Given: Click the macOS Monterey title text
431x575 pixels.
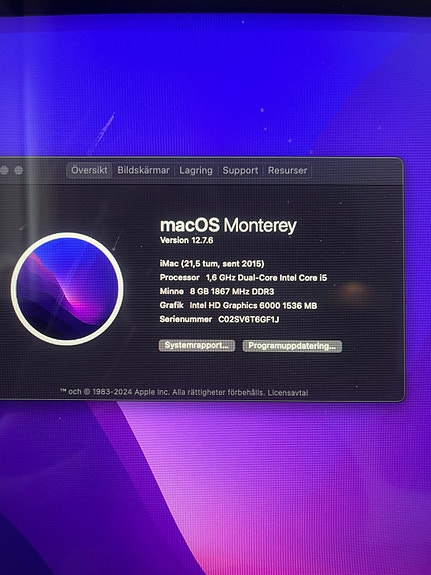Looking at the screenshot, I should [228, 225].
